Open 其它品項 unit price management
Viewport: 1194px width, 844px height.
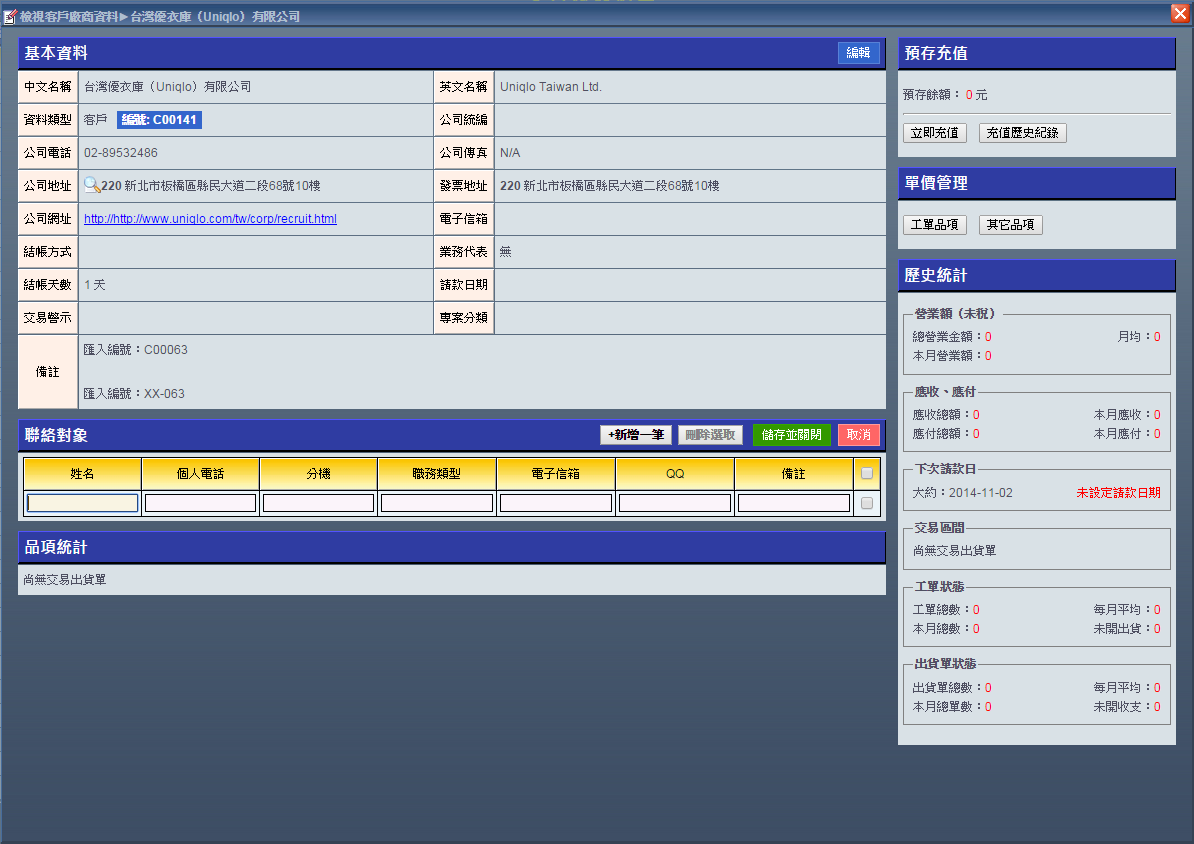pos(1010,225)
